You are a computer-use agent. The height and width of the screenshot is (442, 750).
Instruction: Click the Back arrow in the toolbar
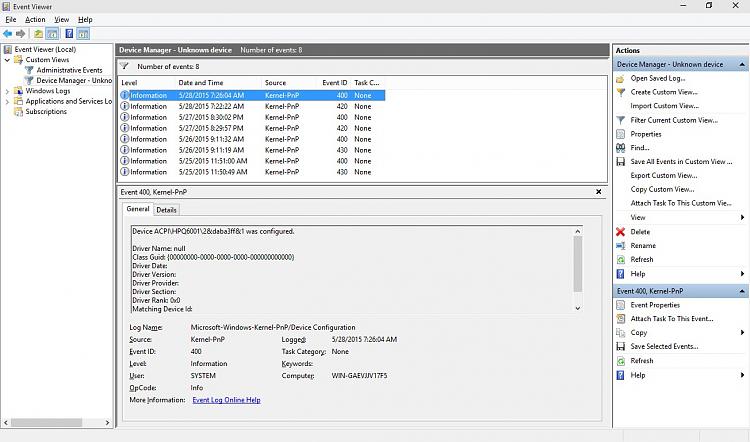pyautogui.click(x=8, y=33)
